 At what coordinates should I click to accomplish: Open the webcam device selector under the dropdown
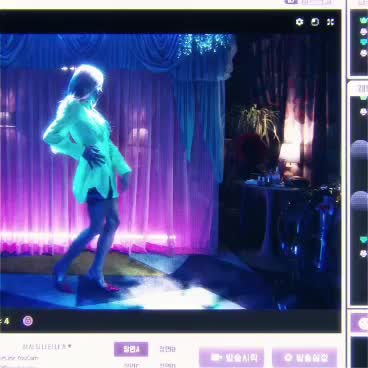tap(19, 358)
